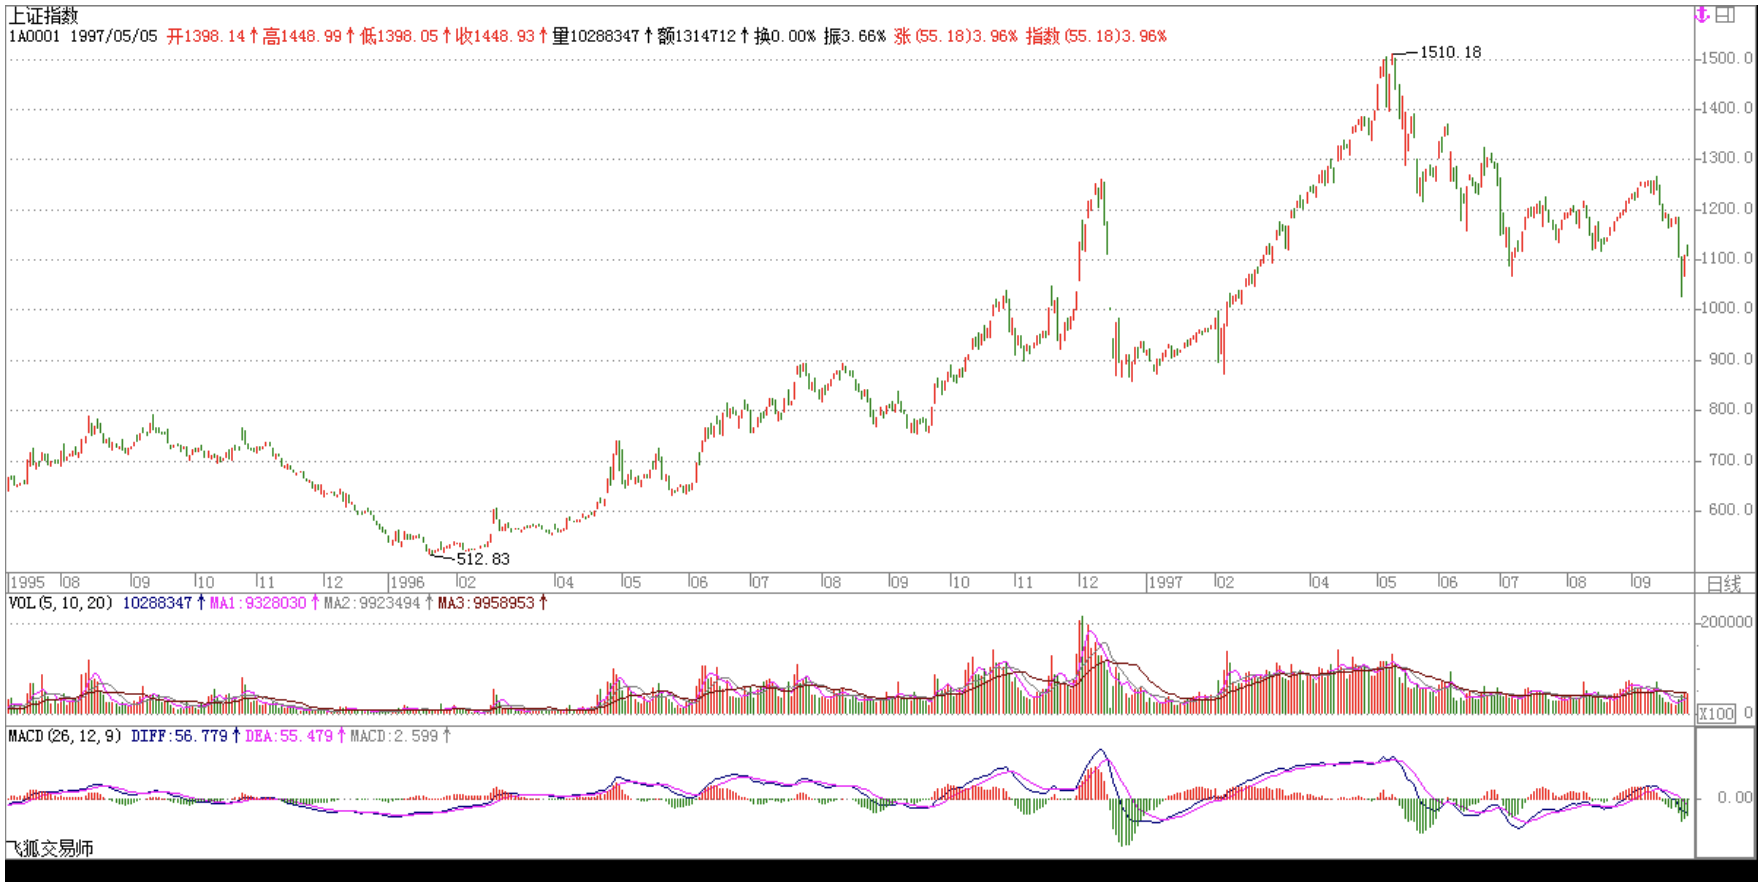
Task: Click the 512.83 low price marker
Action: coord(483,559)
